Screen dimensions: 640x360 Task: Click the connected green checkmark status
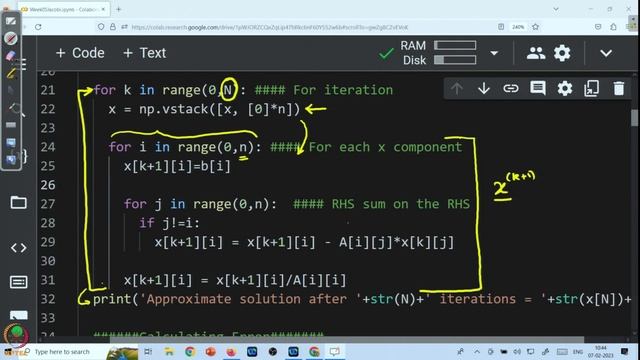click(x=386, y=53)
